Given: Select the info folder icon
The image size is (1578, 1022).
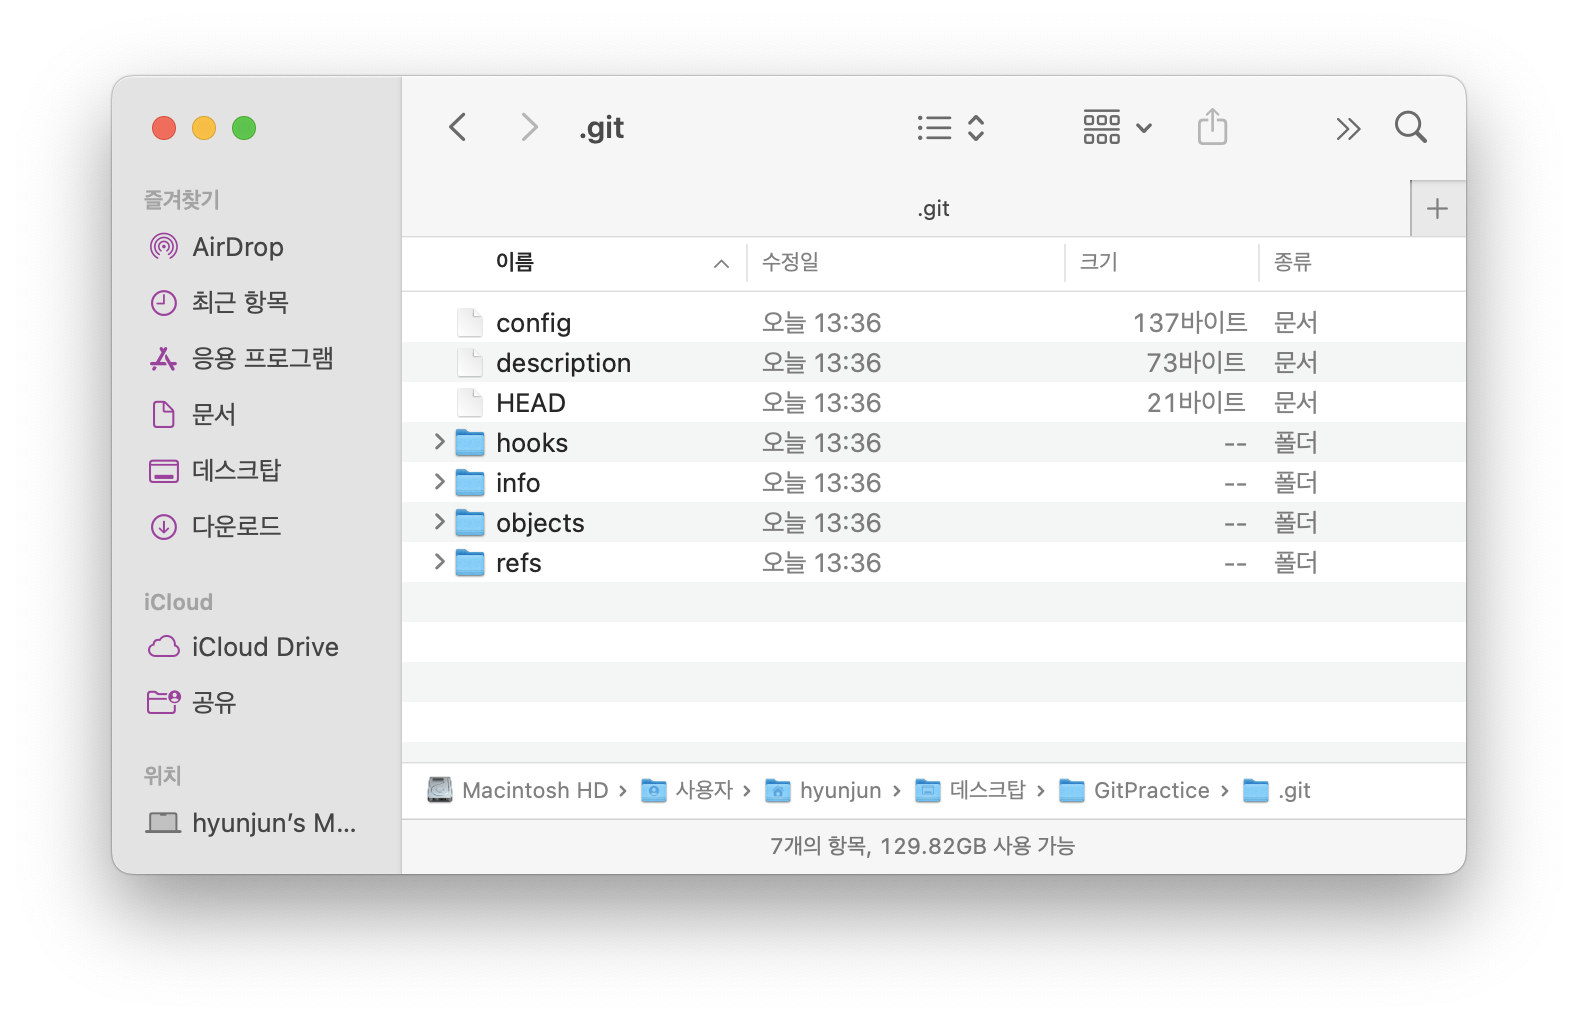Looking at the screenshot, I should 470,482.
